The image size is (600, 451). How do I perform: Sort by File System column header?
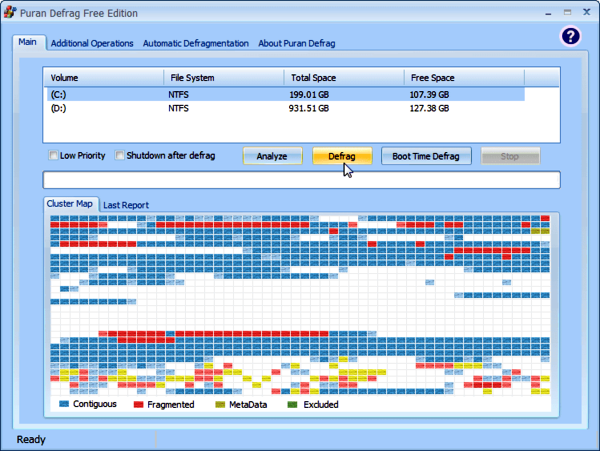coord(224,78)
